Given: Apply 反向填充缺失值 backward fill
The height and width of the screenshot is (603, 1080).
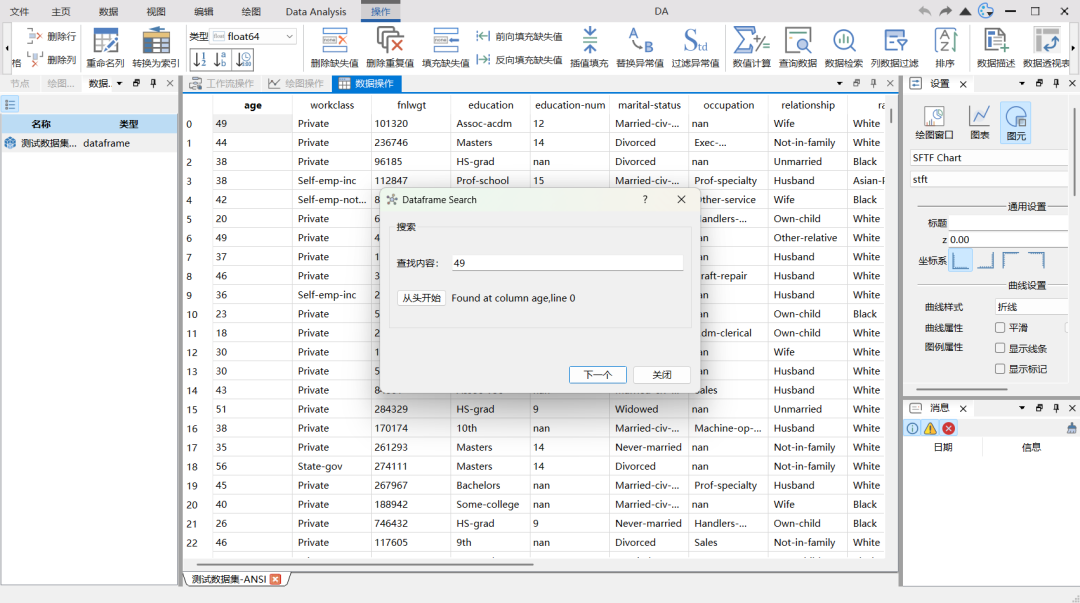Looking at the screenshot, I should point(519,60).
